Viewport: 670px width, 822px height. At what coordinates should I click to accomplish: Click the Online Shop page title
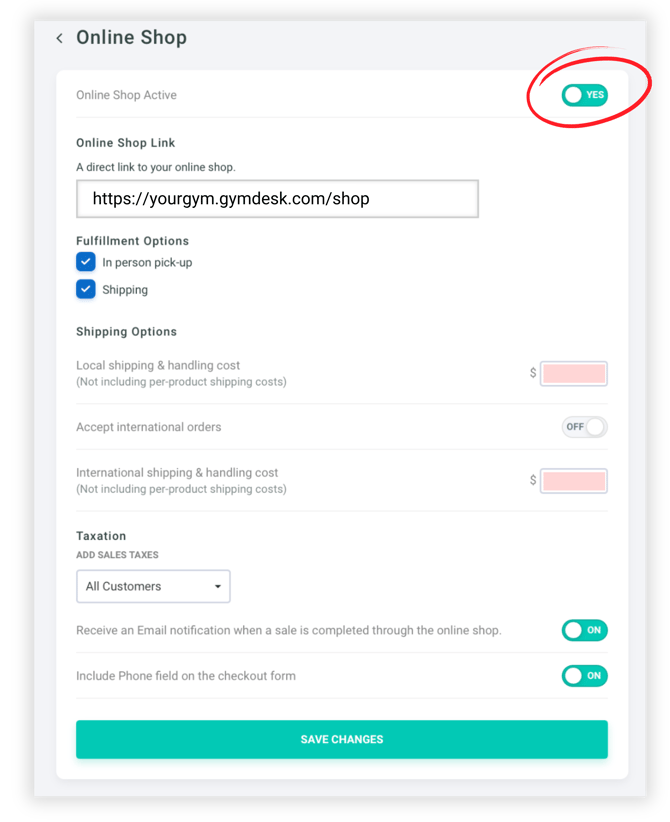tap(131, 38)
